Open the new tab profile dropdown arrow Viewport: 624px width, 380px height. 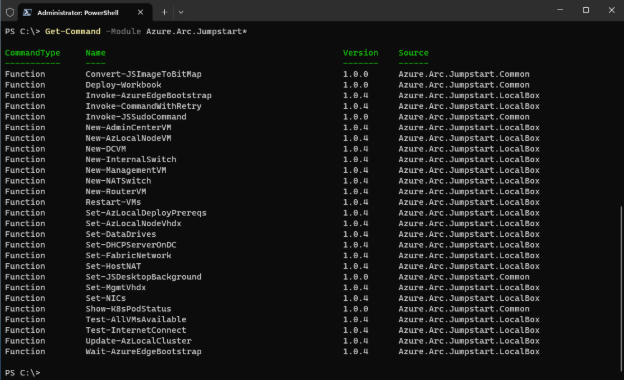(181, 12)
